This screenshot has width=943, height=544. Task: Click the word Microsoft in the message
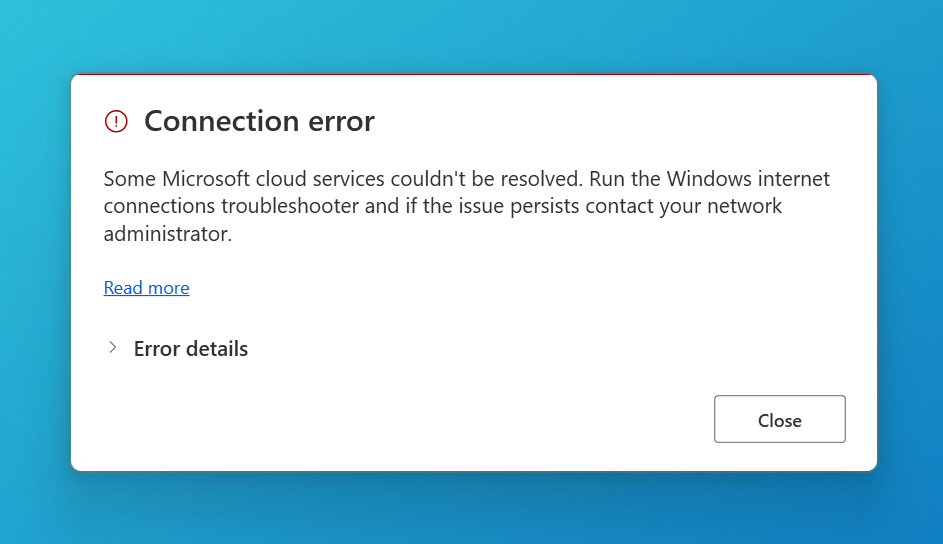[206, 179]
